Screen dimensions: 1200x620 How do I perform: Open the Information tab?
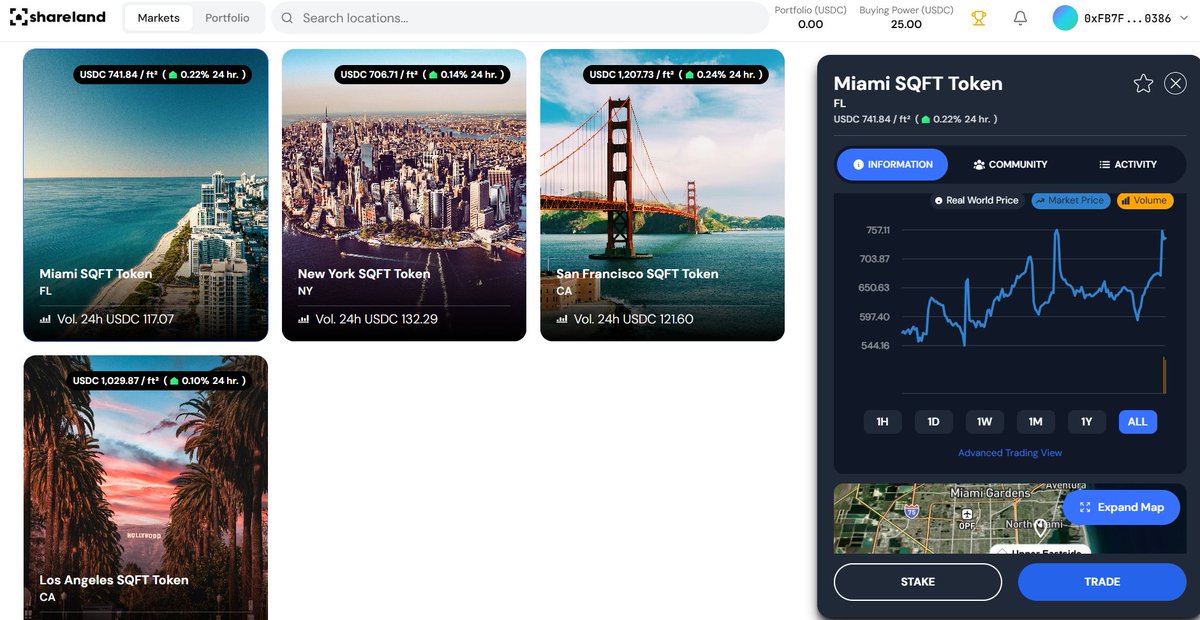[x=892, y=164]
